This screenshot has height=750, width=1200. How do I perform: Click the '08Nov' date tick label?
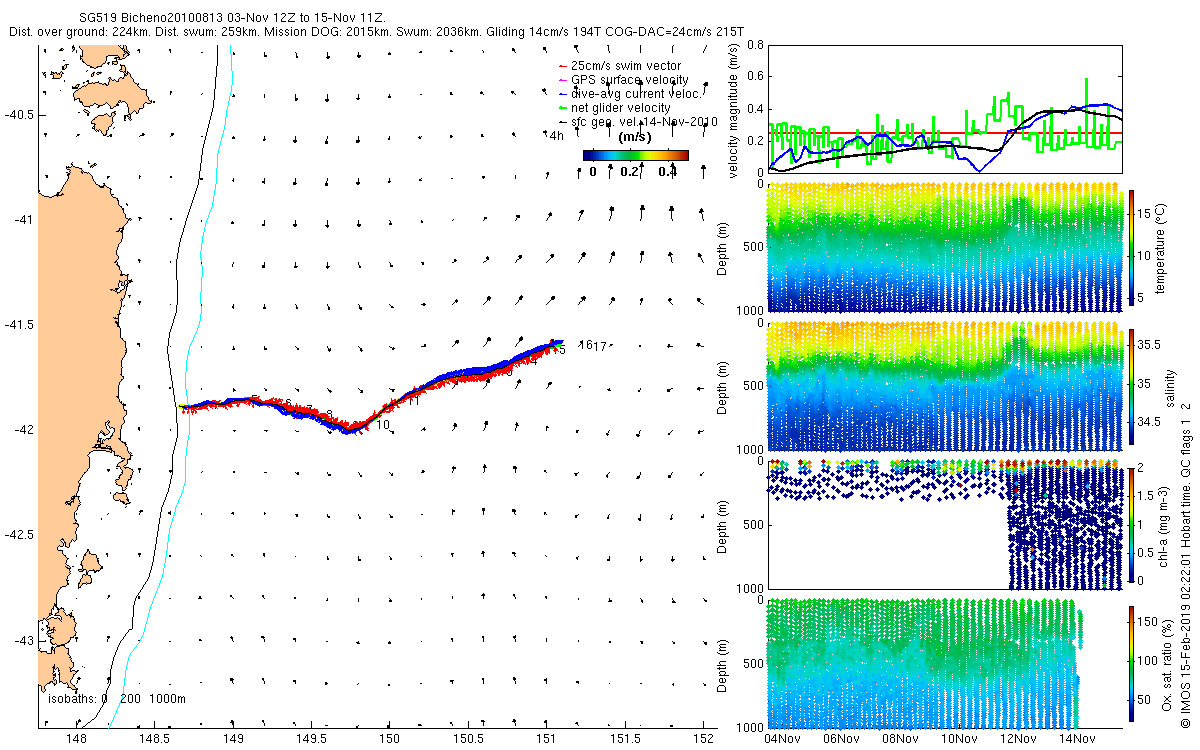pyautogui.click(x=899, y=739)
